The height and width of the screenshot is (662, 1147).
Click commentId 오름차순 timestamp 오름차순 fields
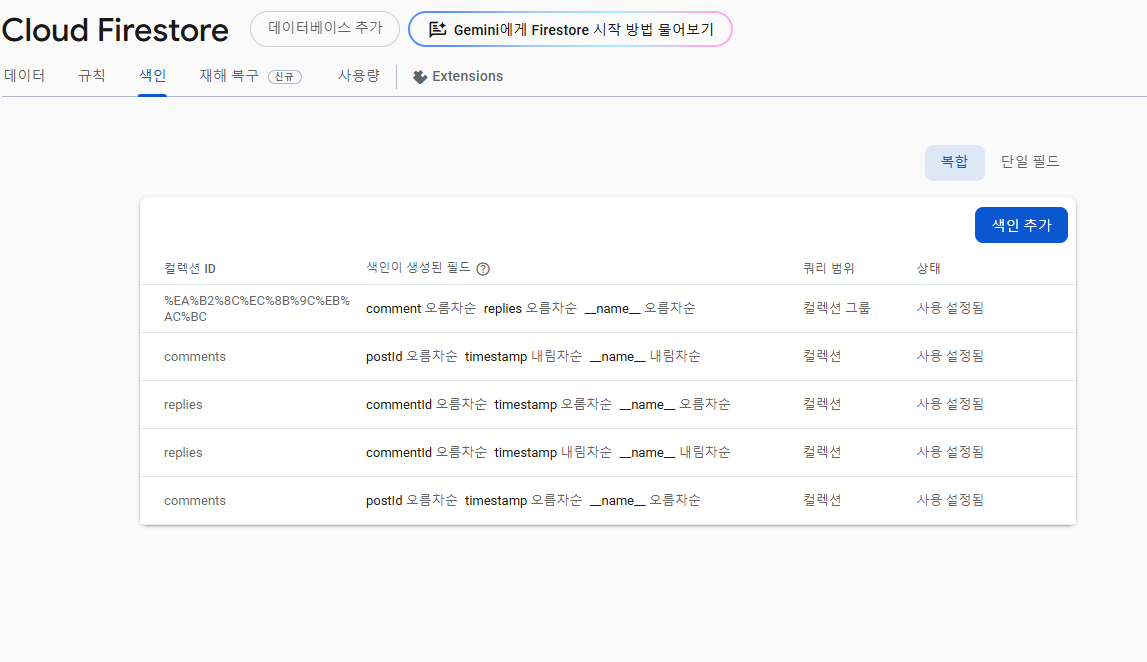point(548,405)
